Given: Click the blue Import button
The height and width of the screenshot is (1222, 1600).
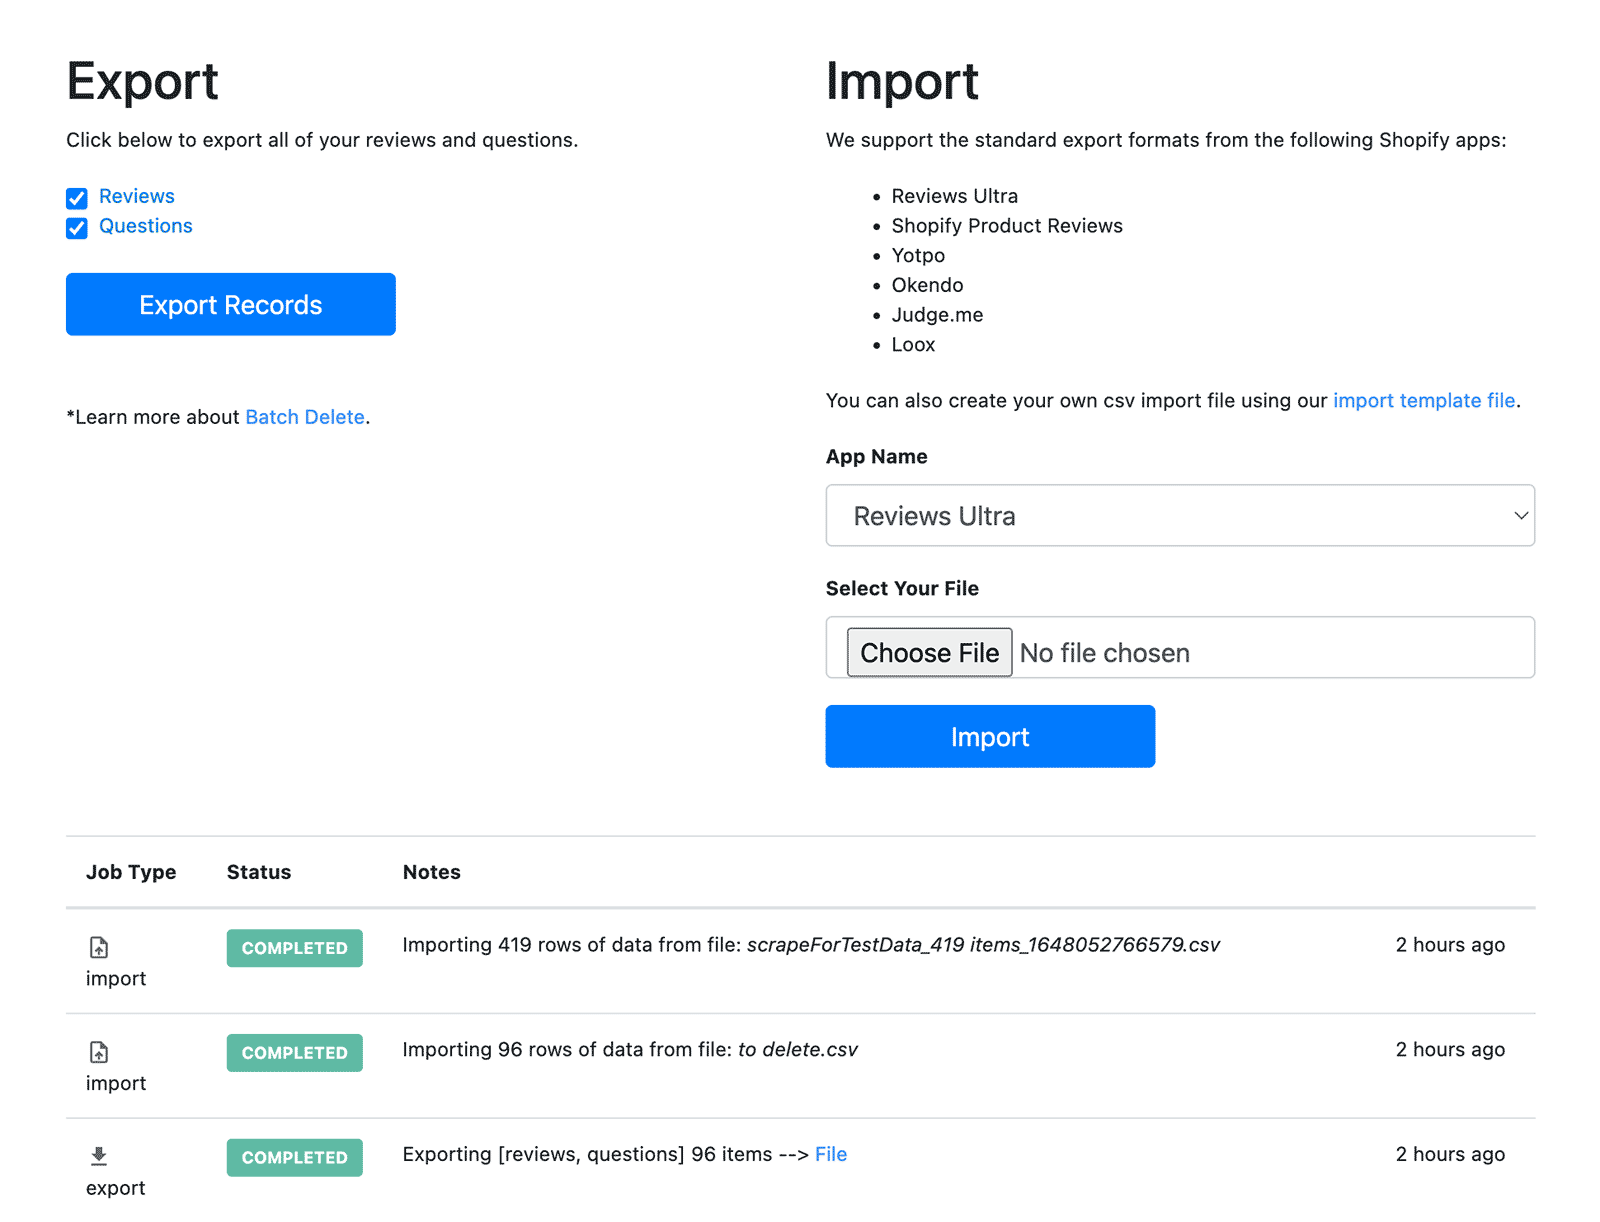Looking at the screenshot, I should 989,737.
